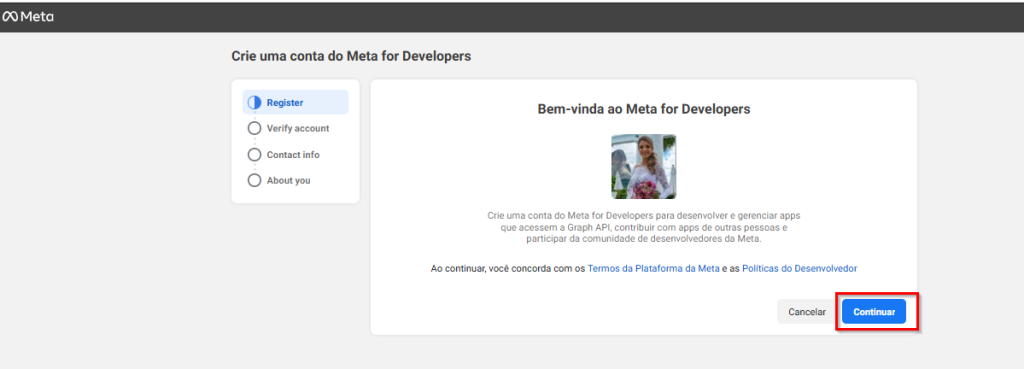This screenshot has height=369, width=1024.
Task: Click the profile photo thumbnail
Action: (643, 167)
